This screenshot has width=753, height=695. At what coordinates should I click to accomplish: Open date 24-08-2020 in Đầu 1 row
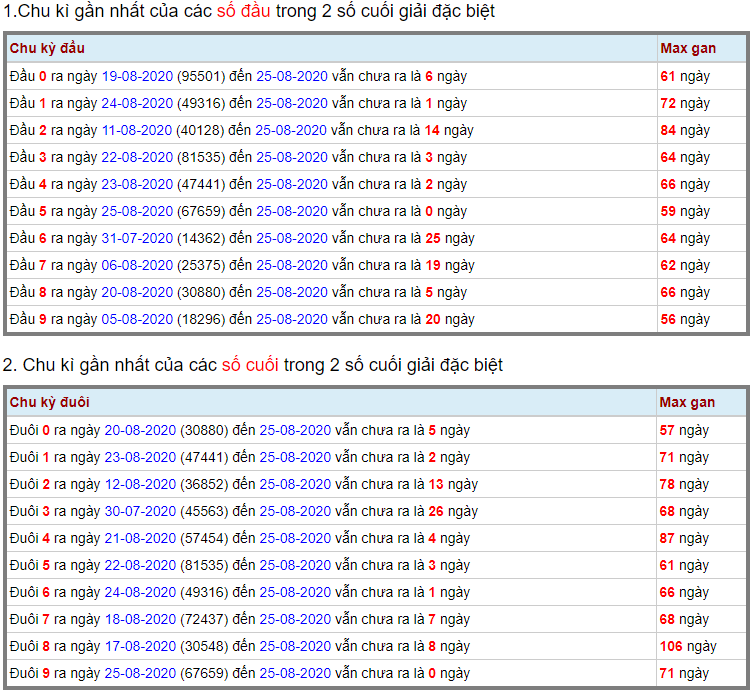(x=137, y=103)
